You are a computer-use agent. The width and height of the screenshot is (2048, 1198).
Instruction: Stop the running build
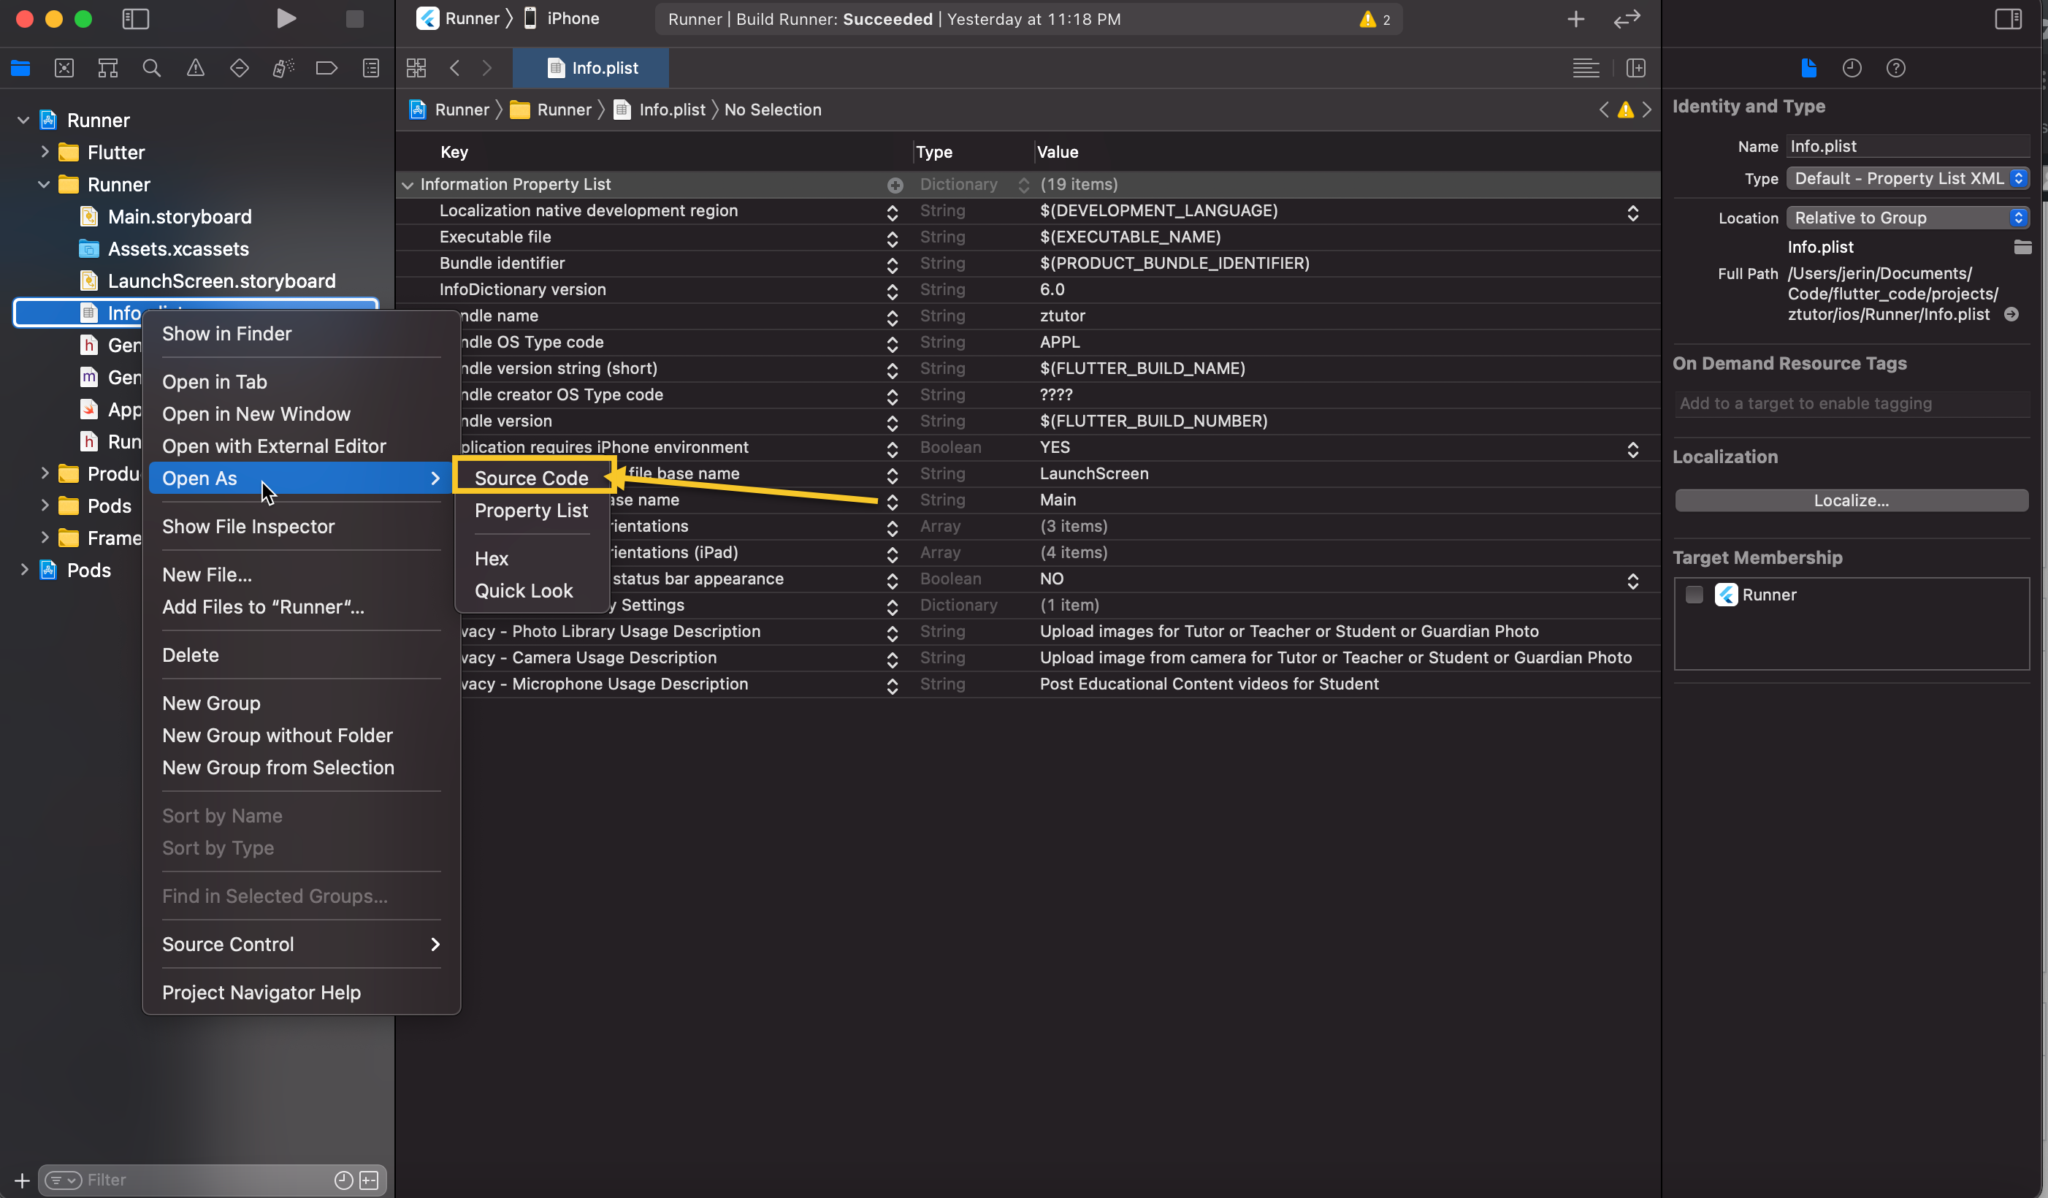click(354, 18)
